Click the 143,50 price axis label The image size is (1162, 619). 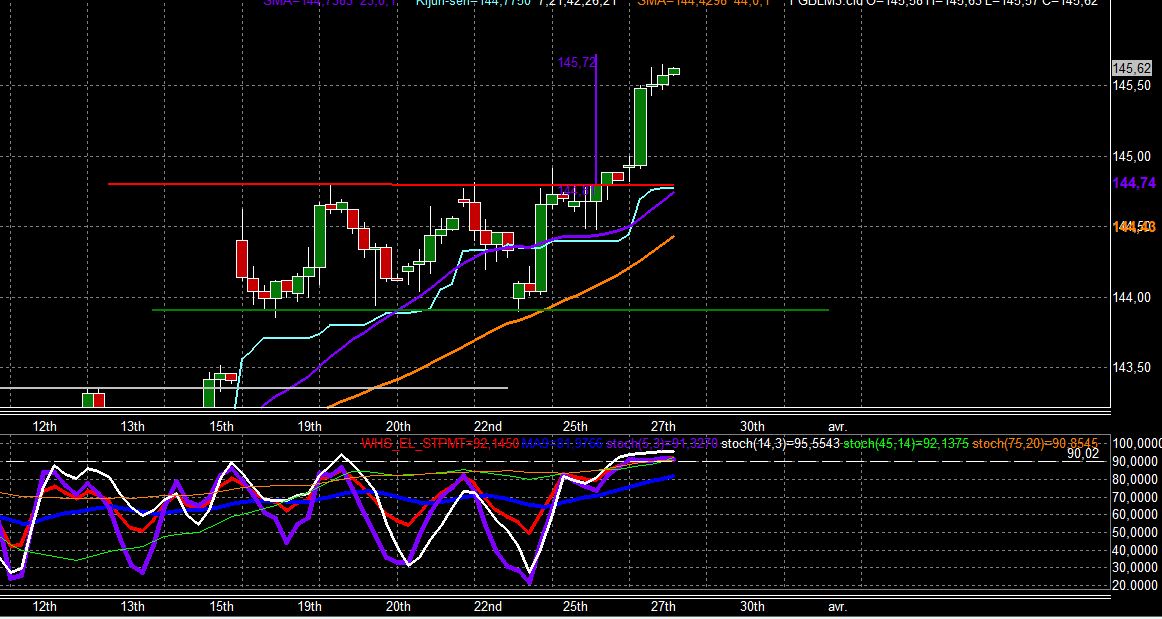coord(1132,368)
